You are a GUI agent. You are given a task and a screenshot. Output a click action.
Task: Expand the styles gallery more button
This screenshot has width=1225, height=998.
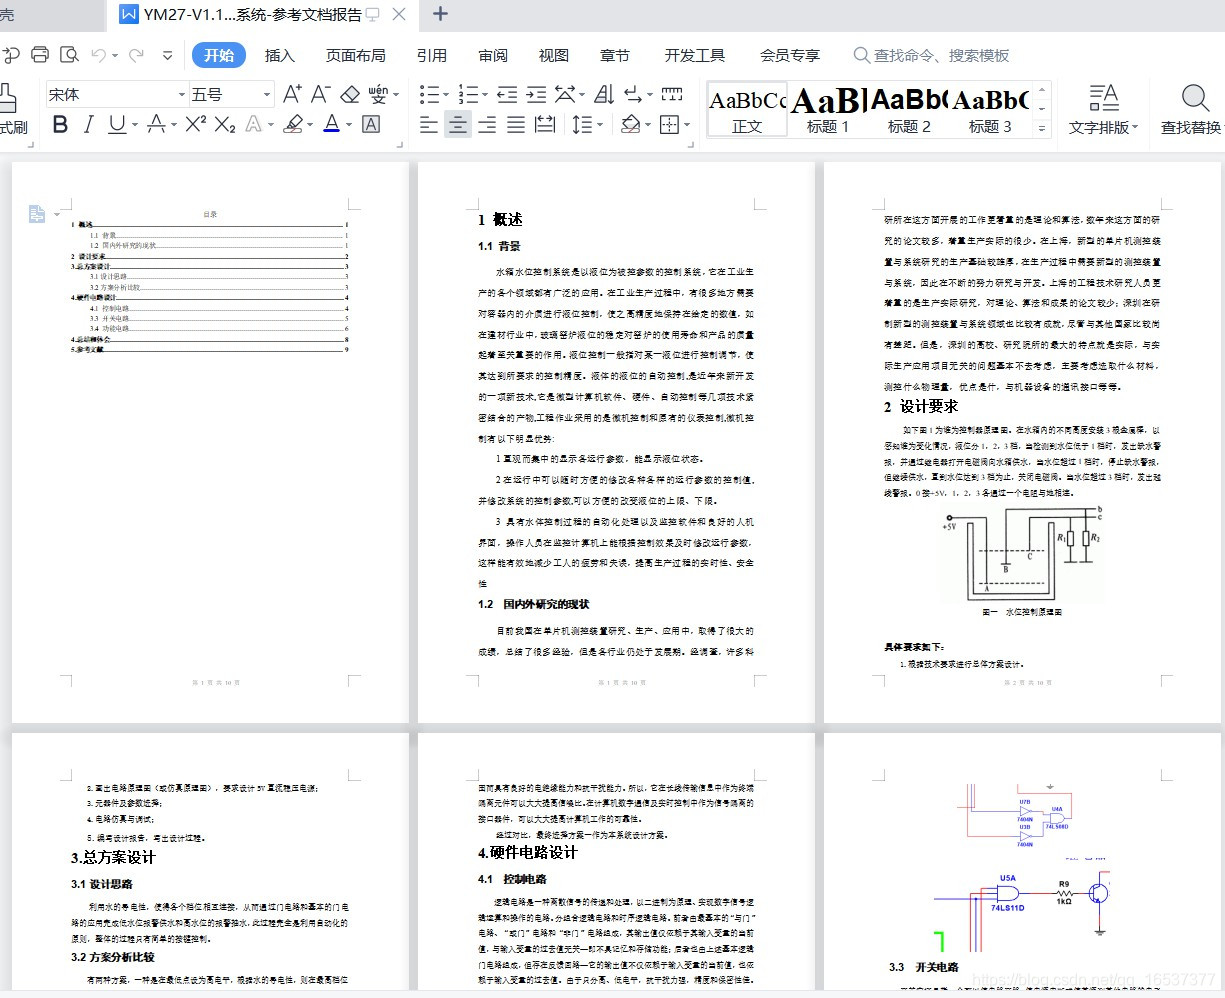pos(1042,128)
